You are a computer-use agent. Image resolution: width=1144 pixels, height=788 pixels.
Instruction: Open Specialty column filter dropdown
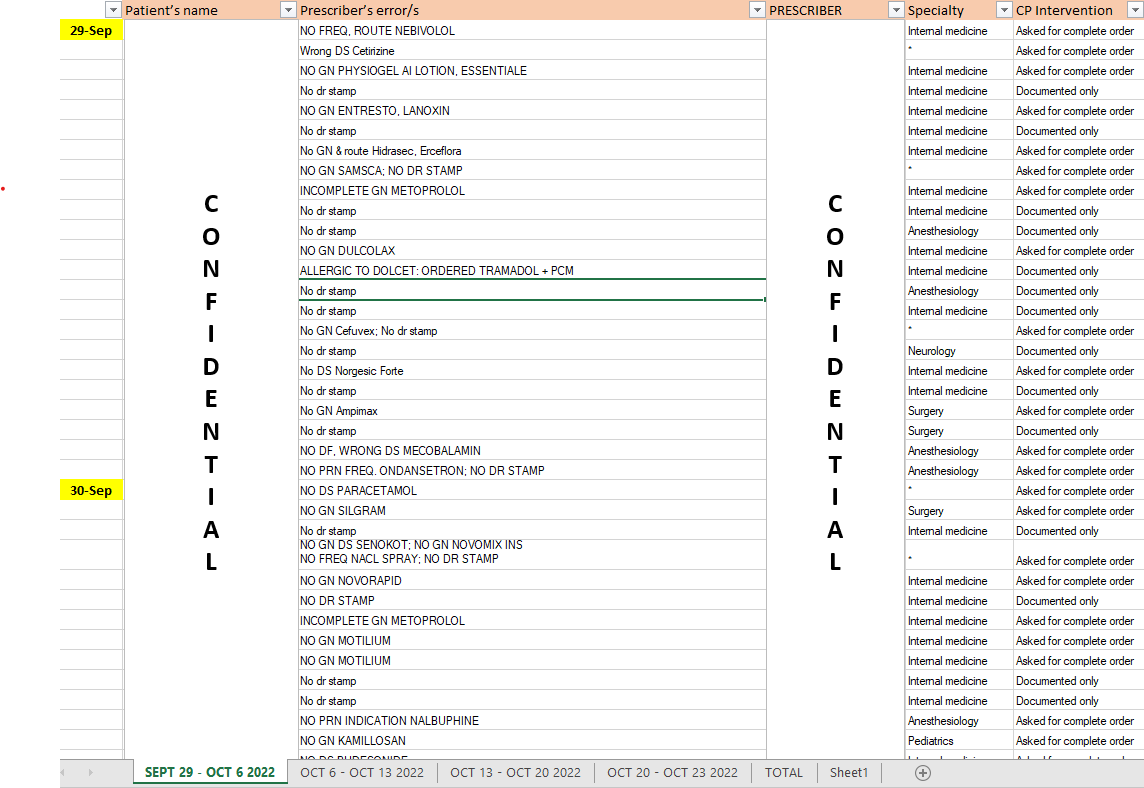pos(1005,10)
